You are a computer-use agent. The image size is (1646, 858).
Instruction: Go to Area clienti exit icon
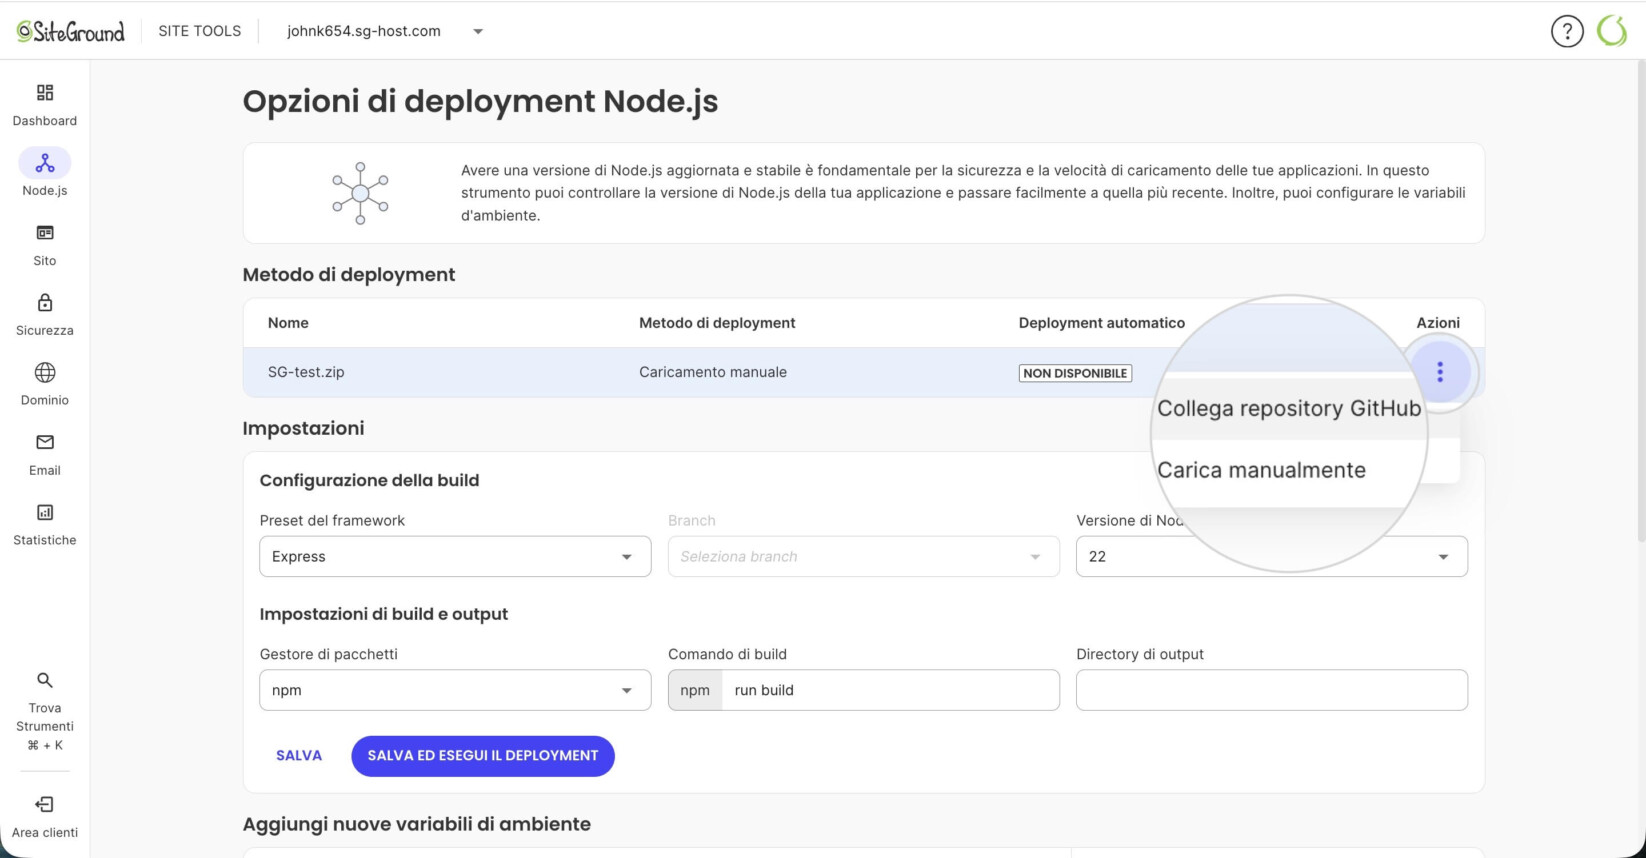(x=45, y=804)
